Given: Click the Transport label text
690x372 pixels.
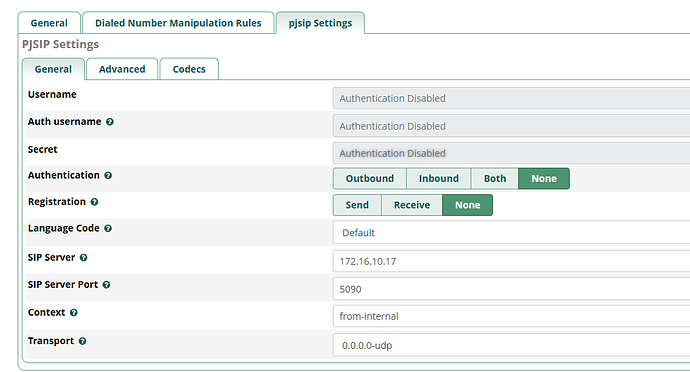Looking at the screenshot, I should 51,341.
